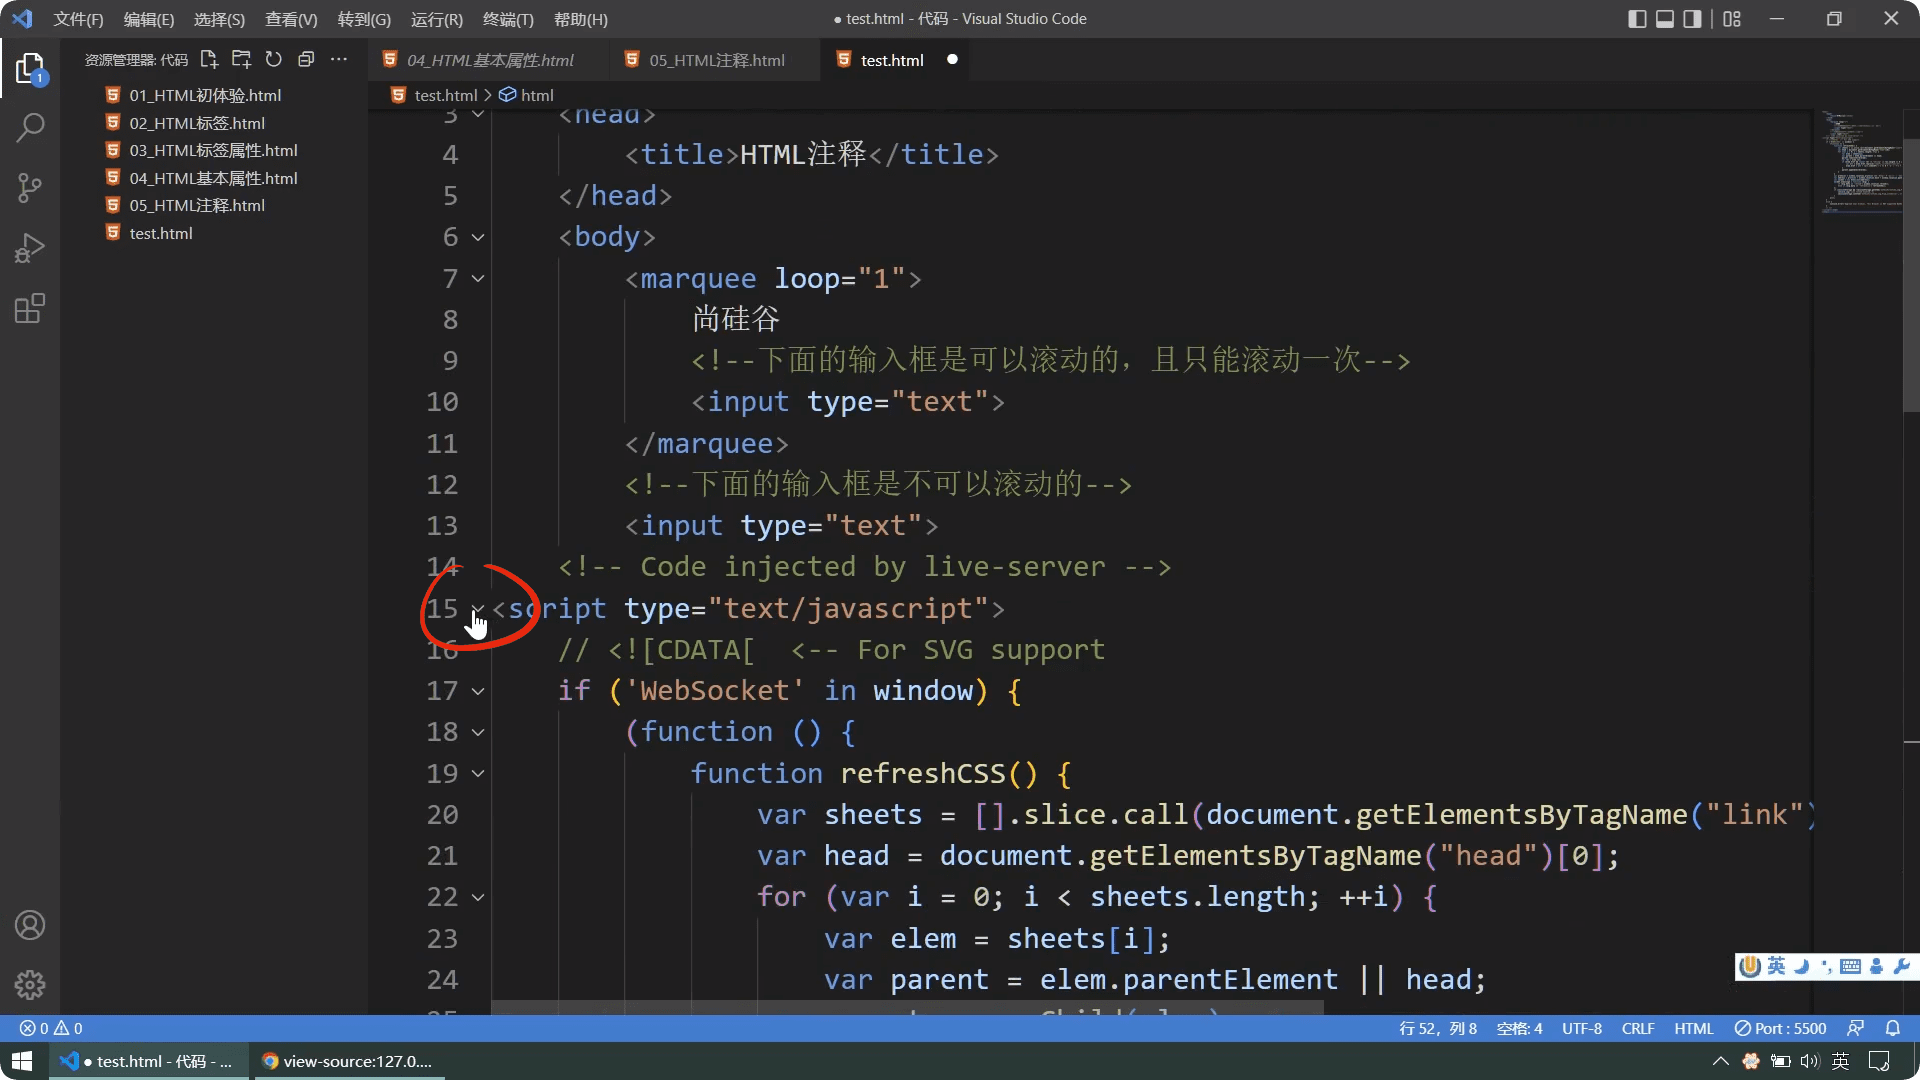Toggle primary sidebar layout button

click(x=1637, y=19)
